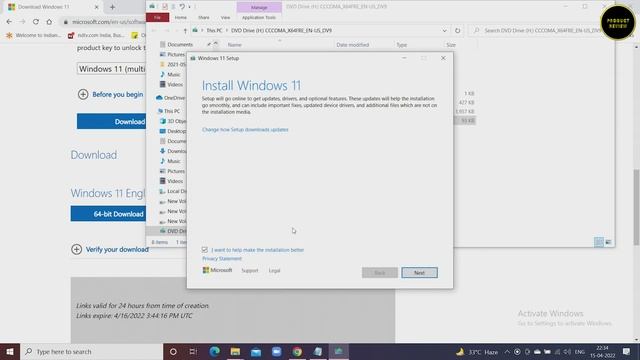
Task: Click the greyed-out Back button in Setup
Action: coord(380,273)
